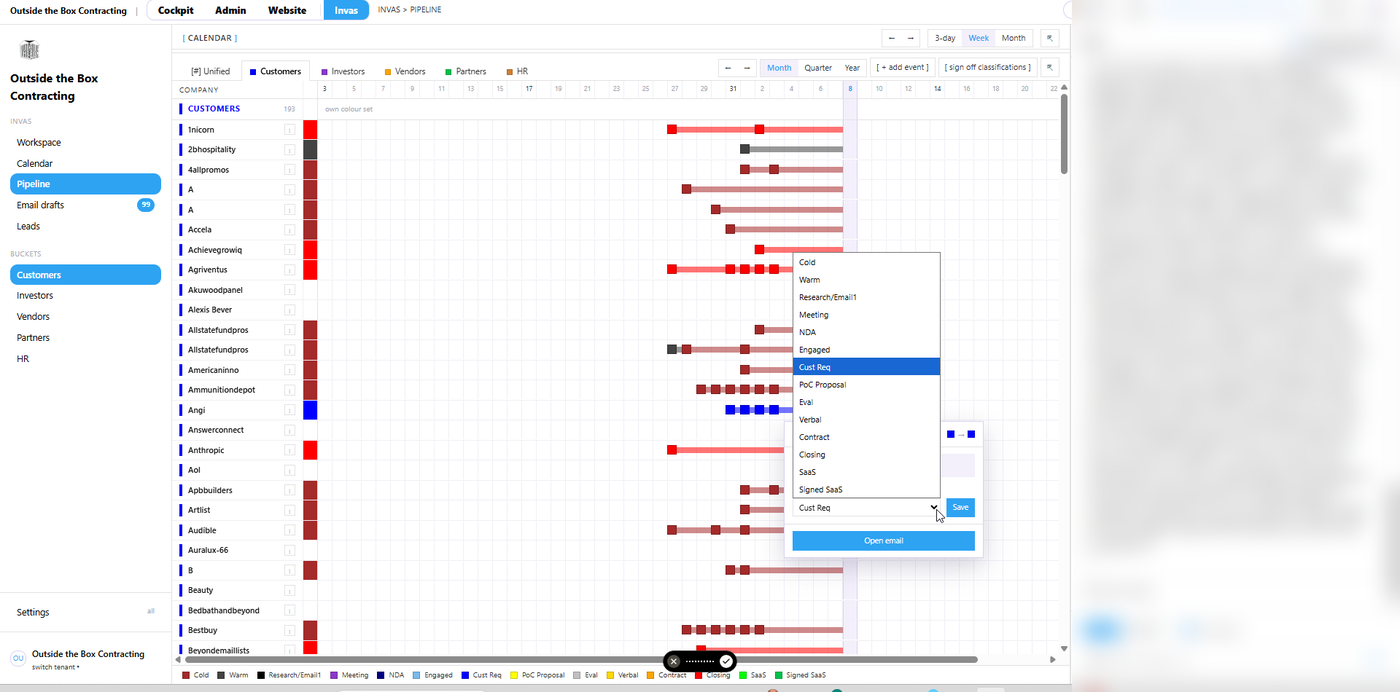Switch to the Vendors bucket tab

[x=404, y=71]
